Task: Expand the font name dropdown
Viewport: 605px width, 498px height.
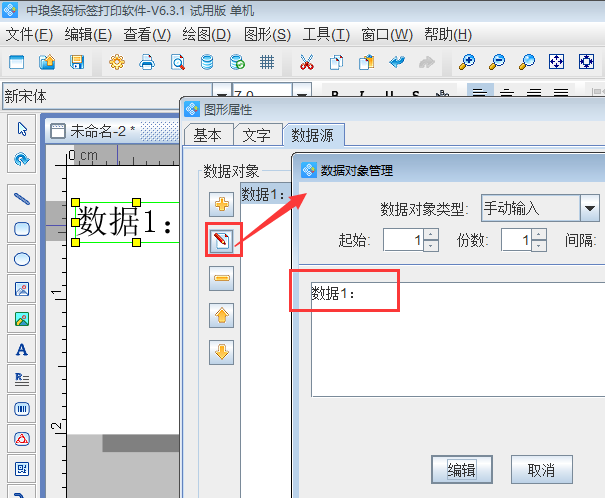Action: (x=220, y=97)
